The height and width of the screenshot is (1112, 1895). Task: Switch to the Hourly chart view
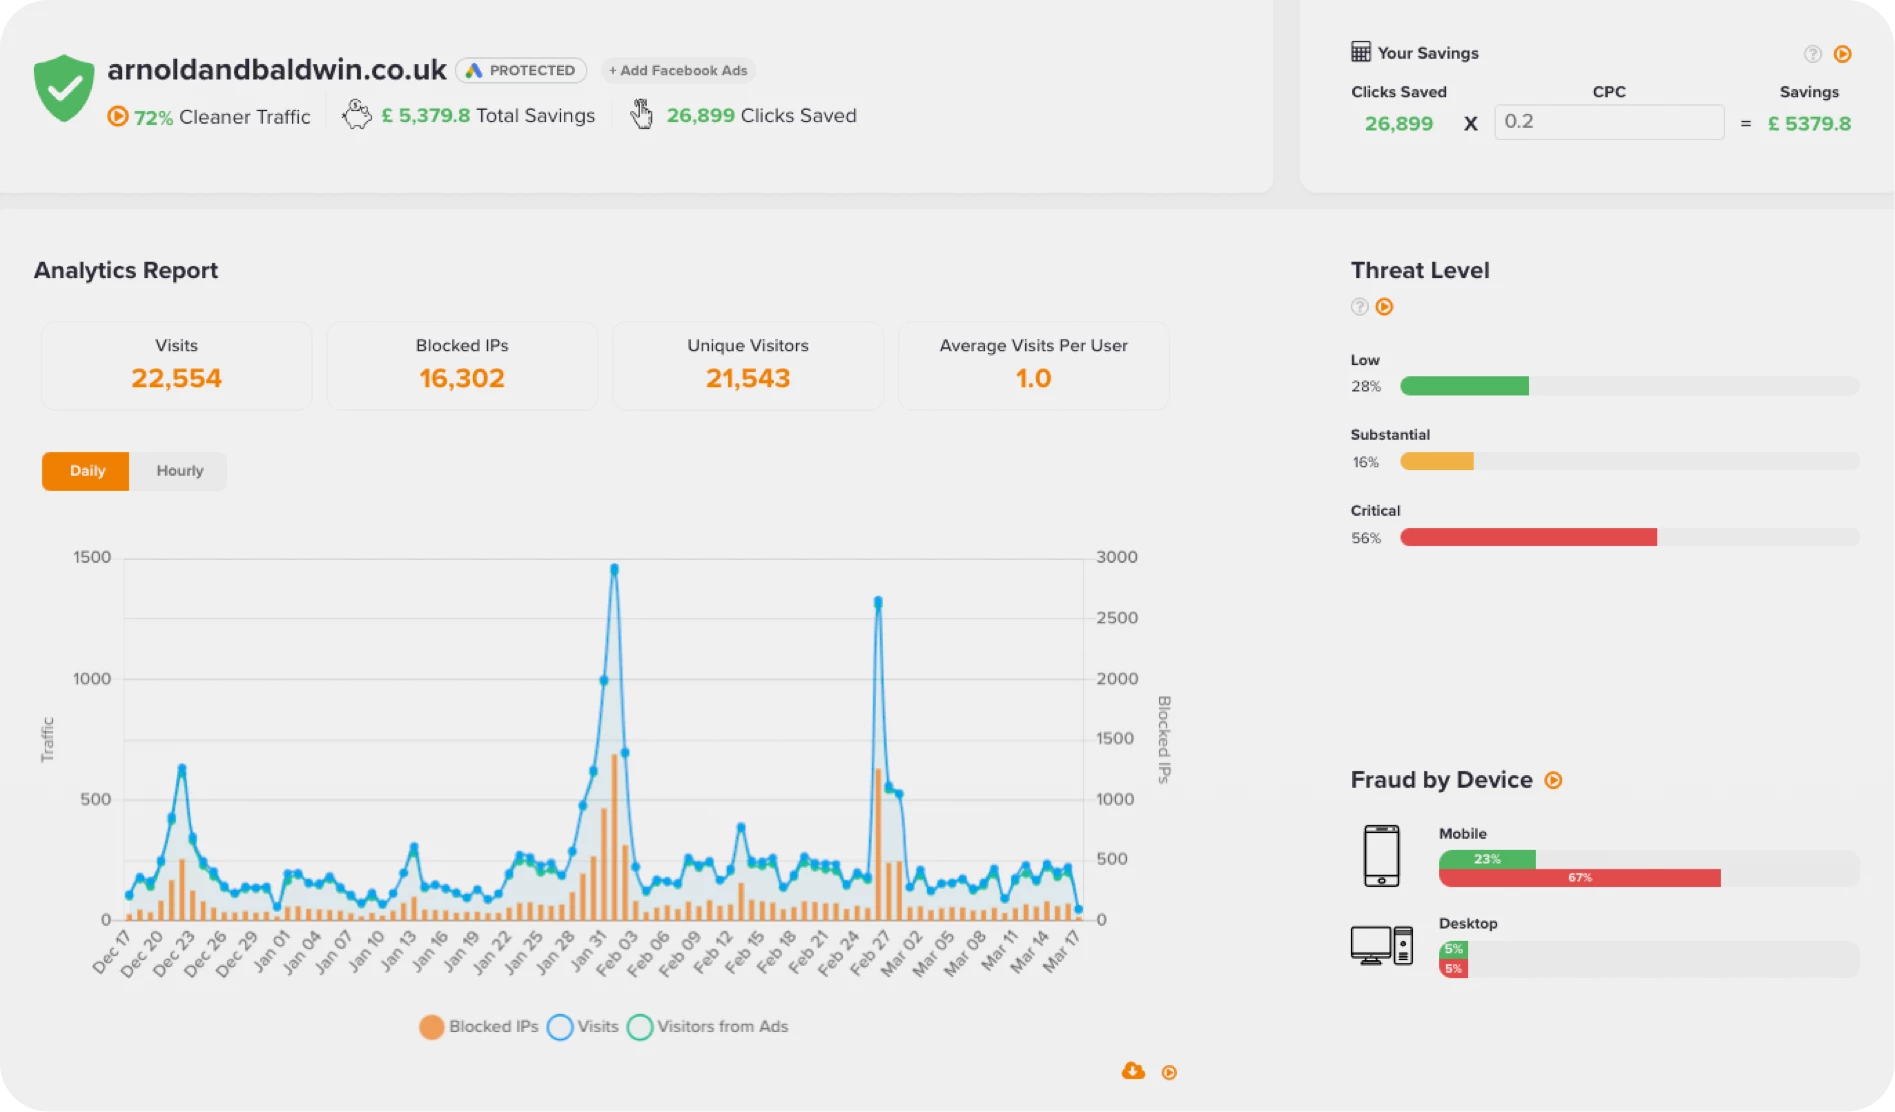(x=179, y=471)
